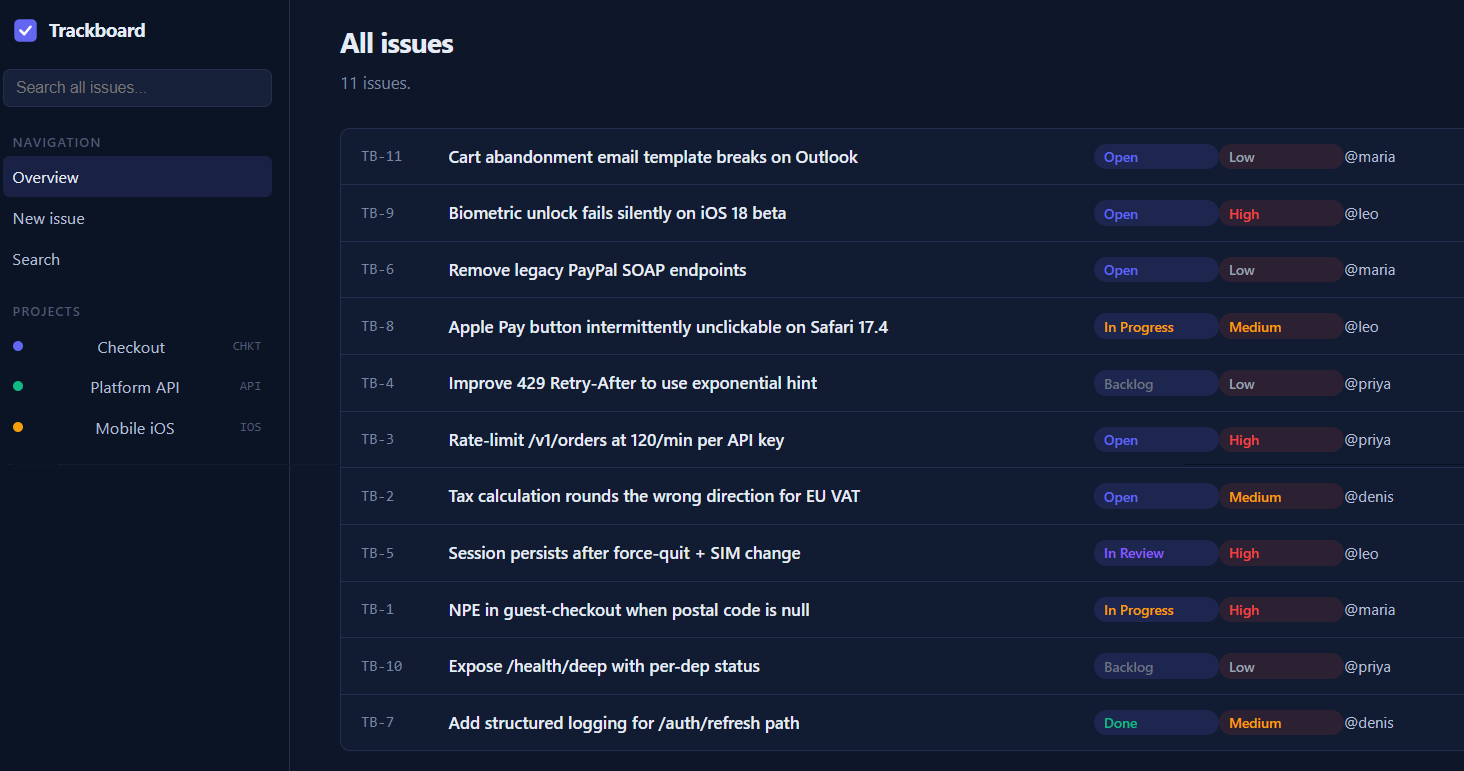Select the Checkout project
Viewport: 1464px width, 771px height.
(131, 347)
